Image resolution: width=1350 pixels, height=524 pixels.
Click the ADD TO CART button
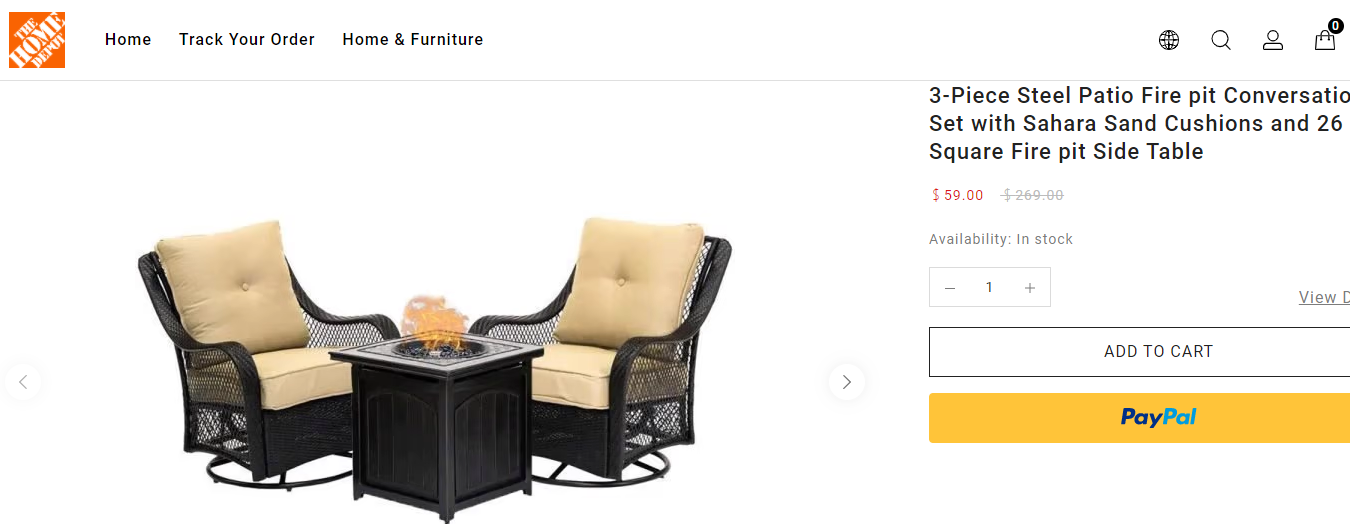(x=1139, y=352)
